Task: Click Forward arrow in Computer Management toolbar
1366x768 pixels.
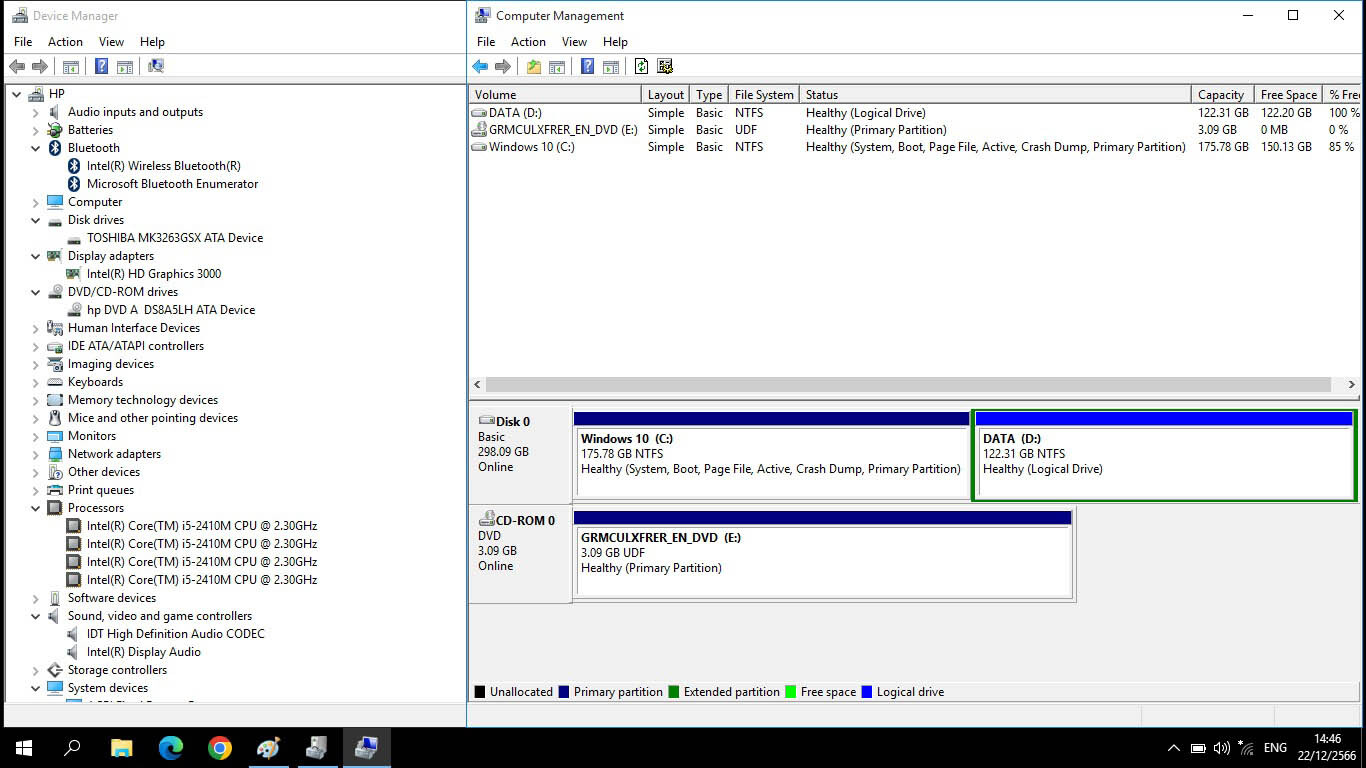Action: click(503, 67)
